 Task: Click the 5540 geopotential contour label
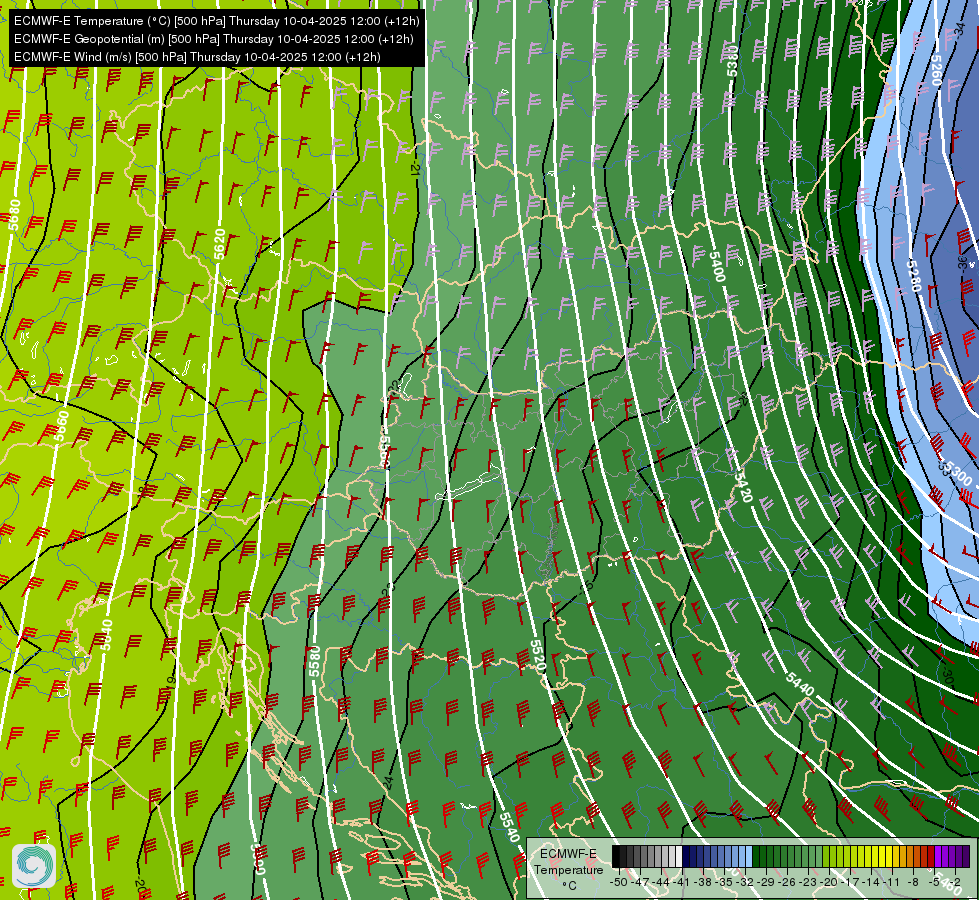tap(509, 826)
